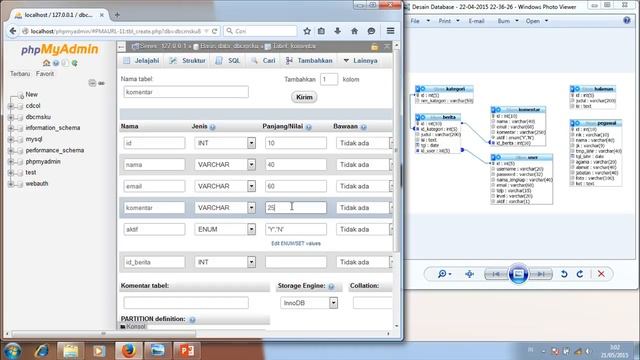Click the Panjang/Nilai help icon
This screenshot has height=360, width=640.
(x=309, y=127)
